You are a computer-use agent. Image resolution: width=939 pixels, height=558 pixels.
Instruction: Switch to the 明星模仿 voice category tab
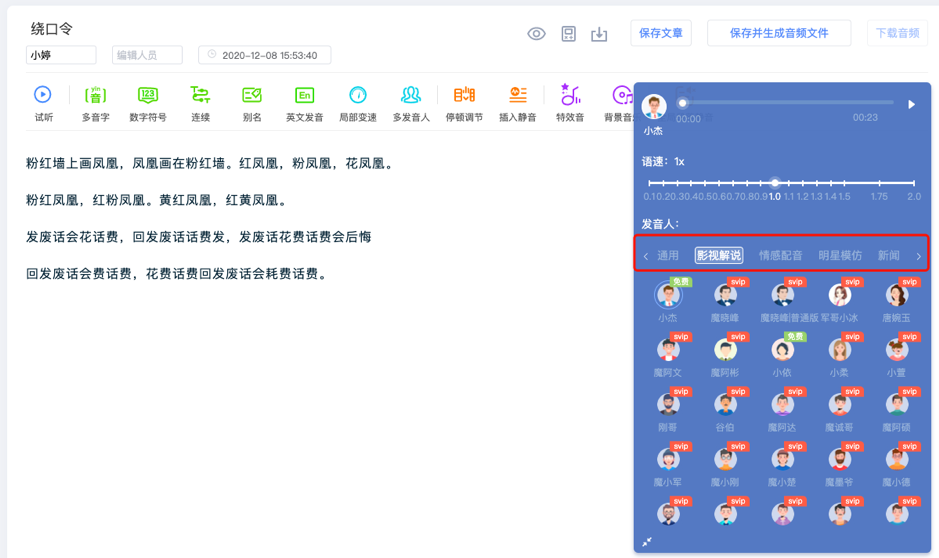pos(840,256)
